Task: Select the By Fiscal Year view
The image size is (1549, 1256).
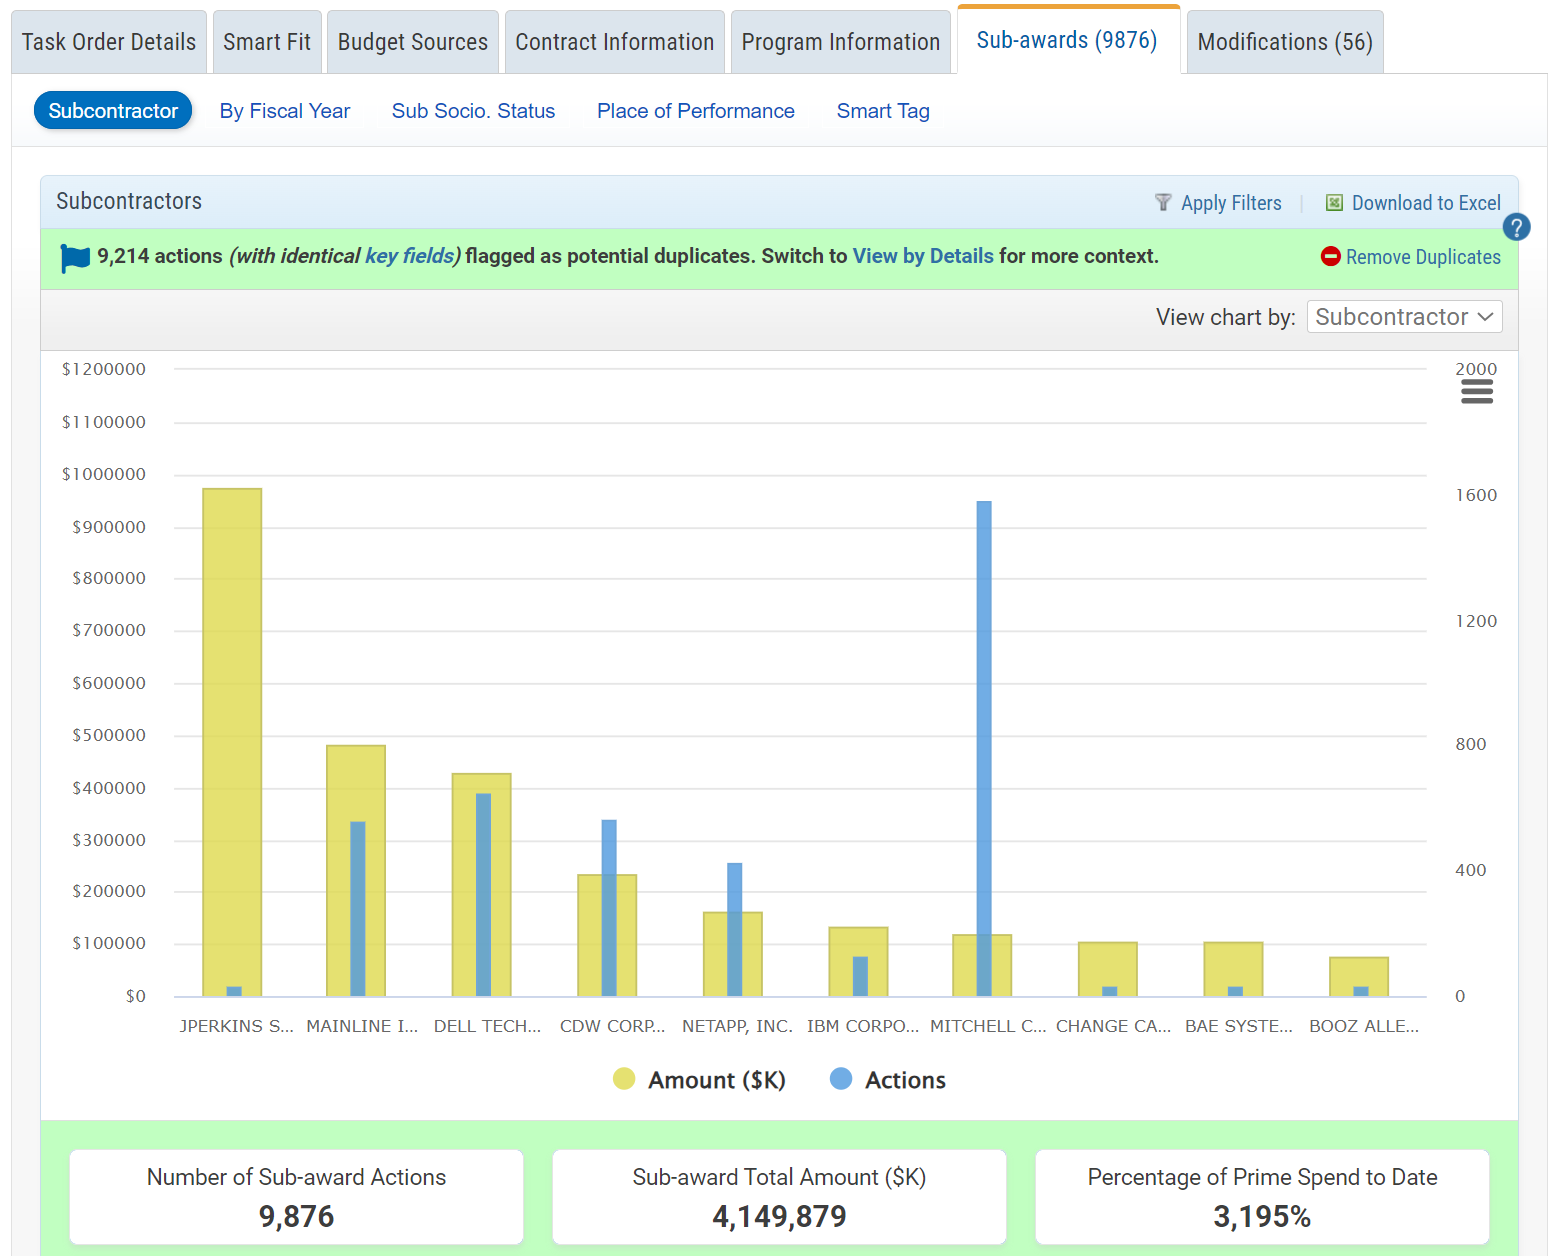Action: [x=285, y=111]
